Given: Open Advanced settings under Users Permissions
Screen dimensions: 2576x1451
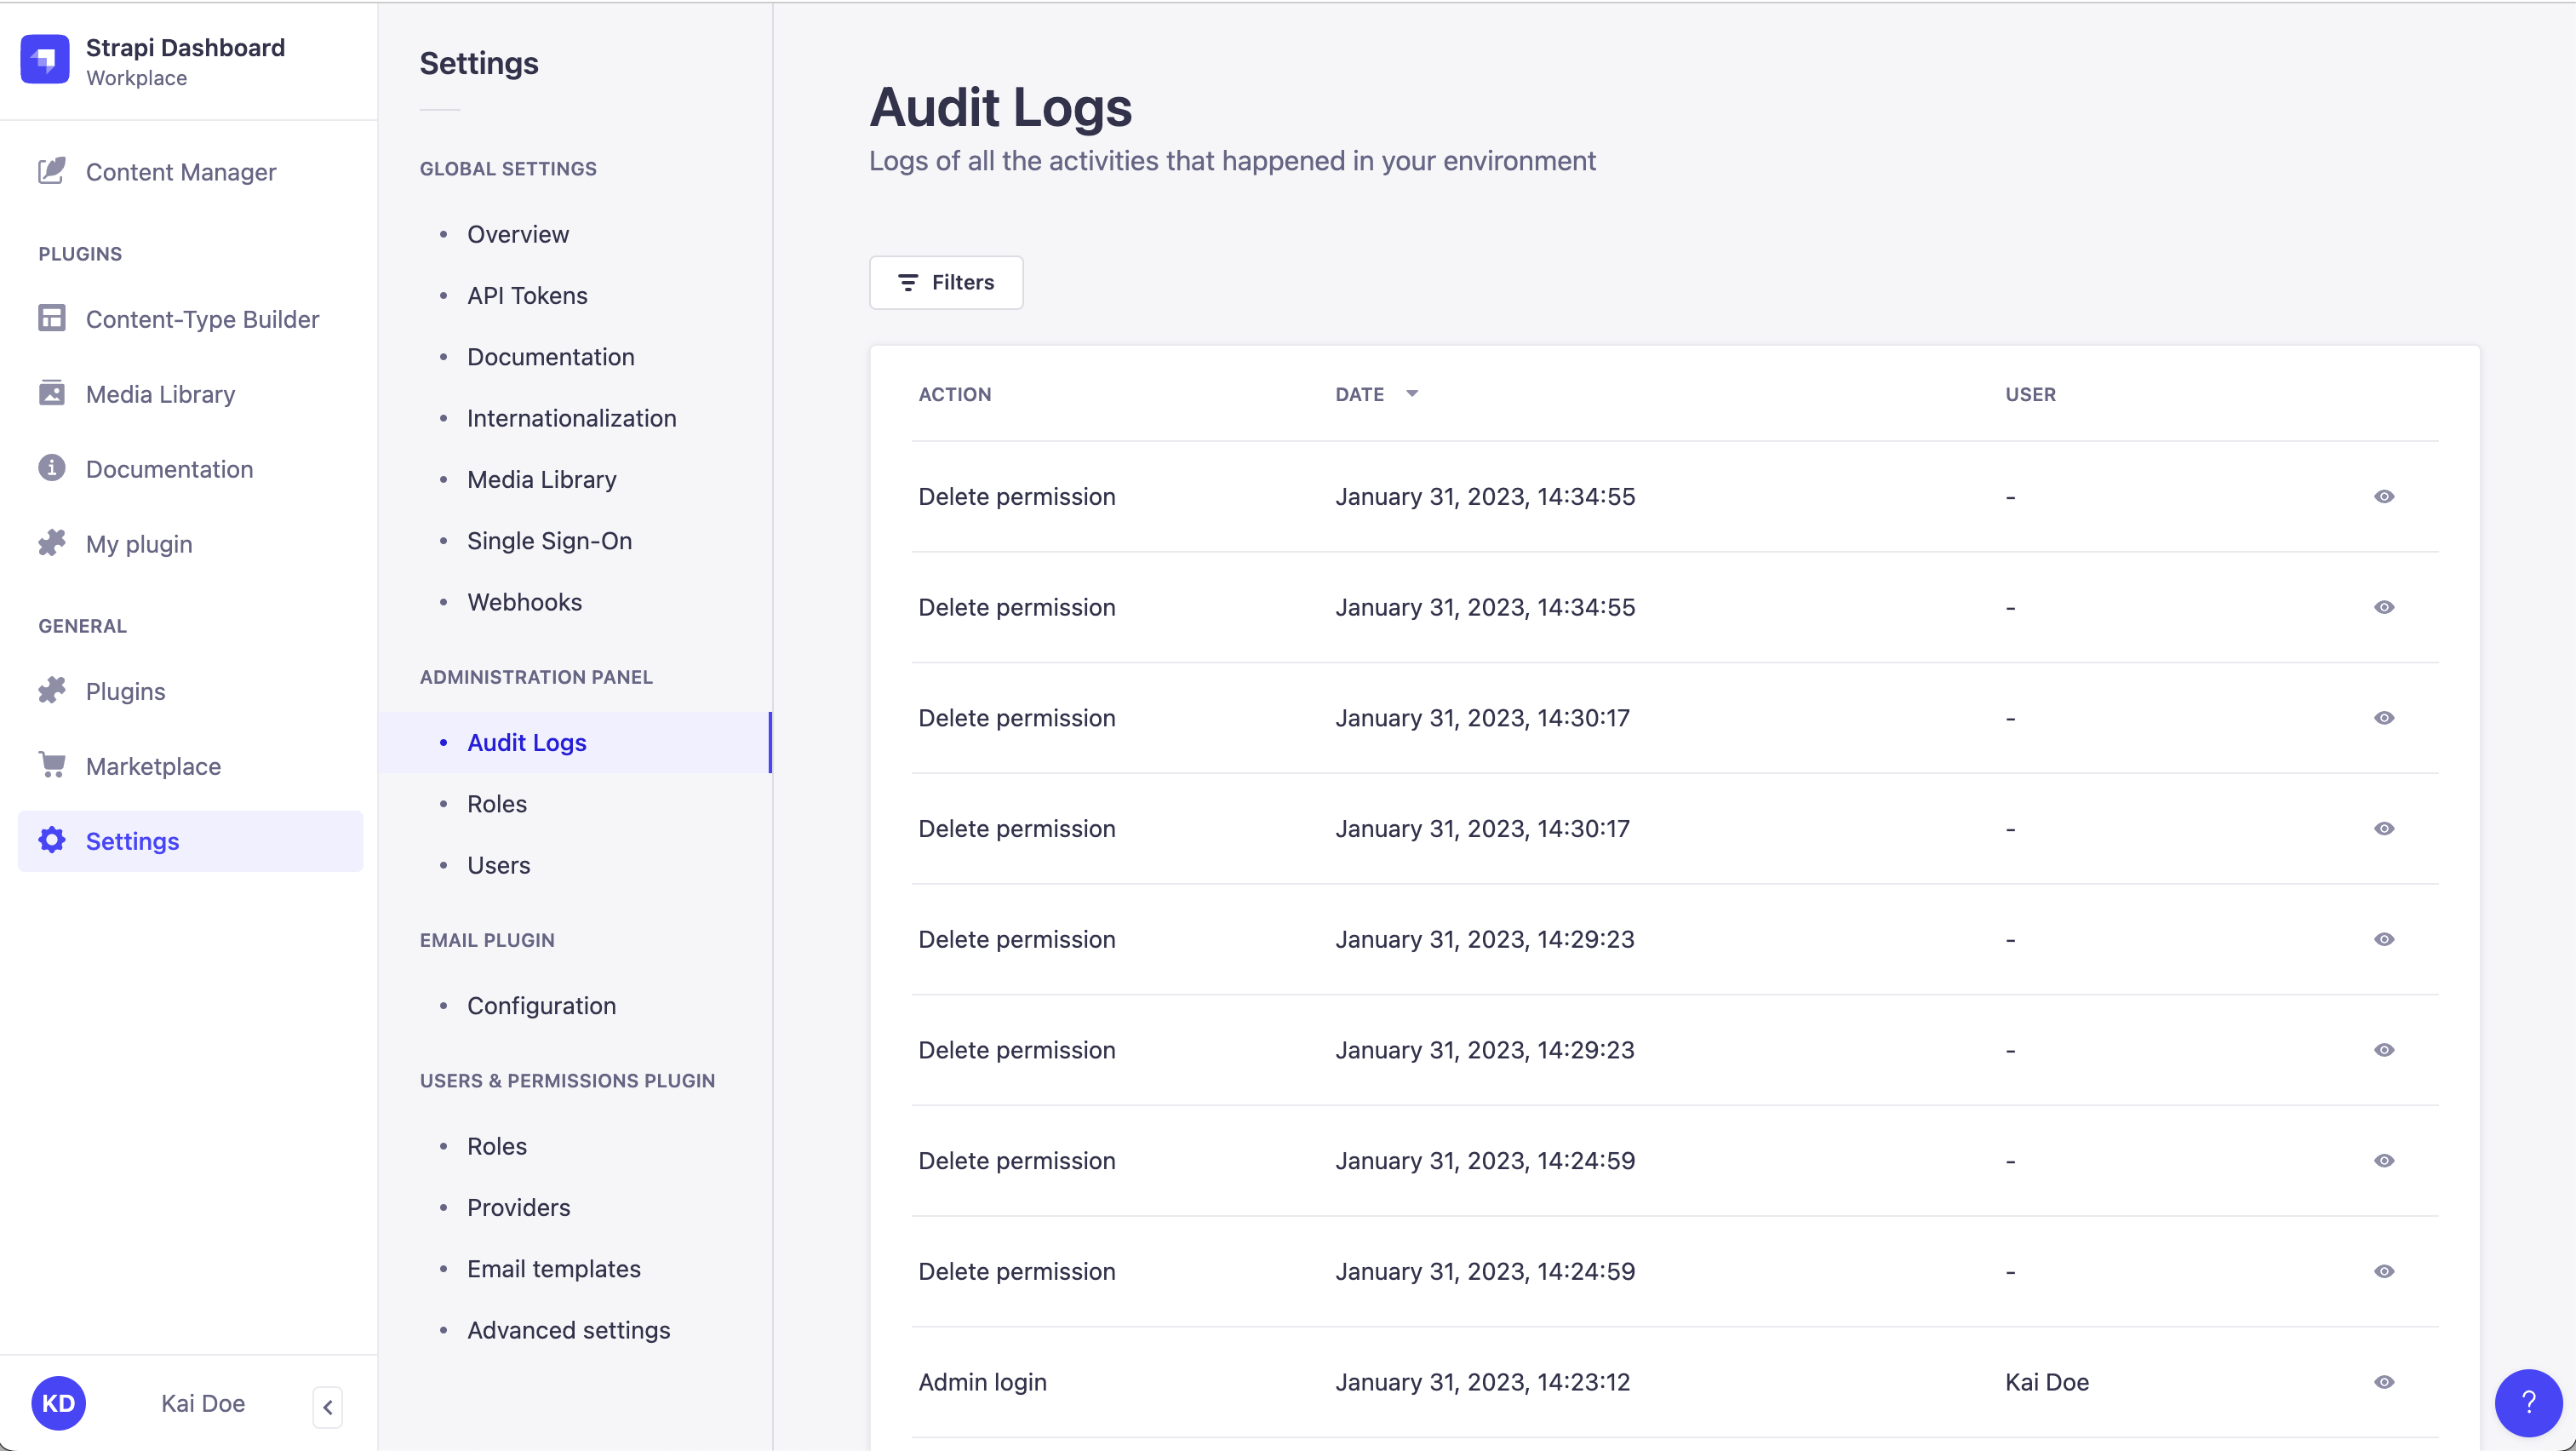Looking at the screenshot, I should click(x=568, y=1329).
